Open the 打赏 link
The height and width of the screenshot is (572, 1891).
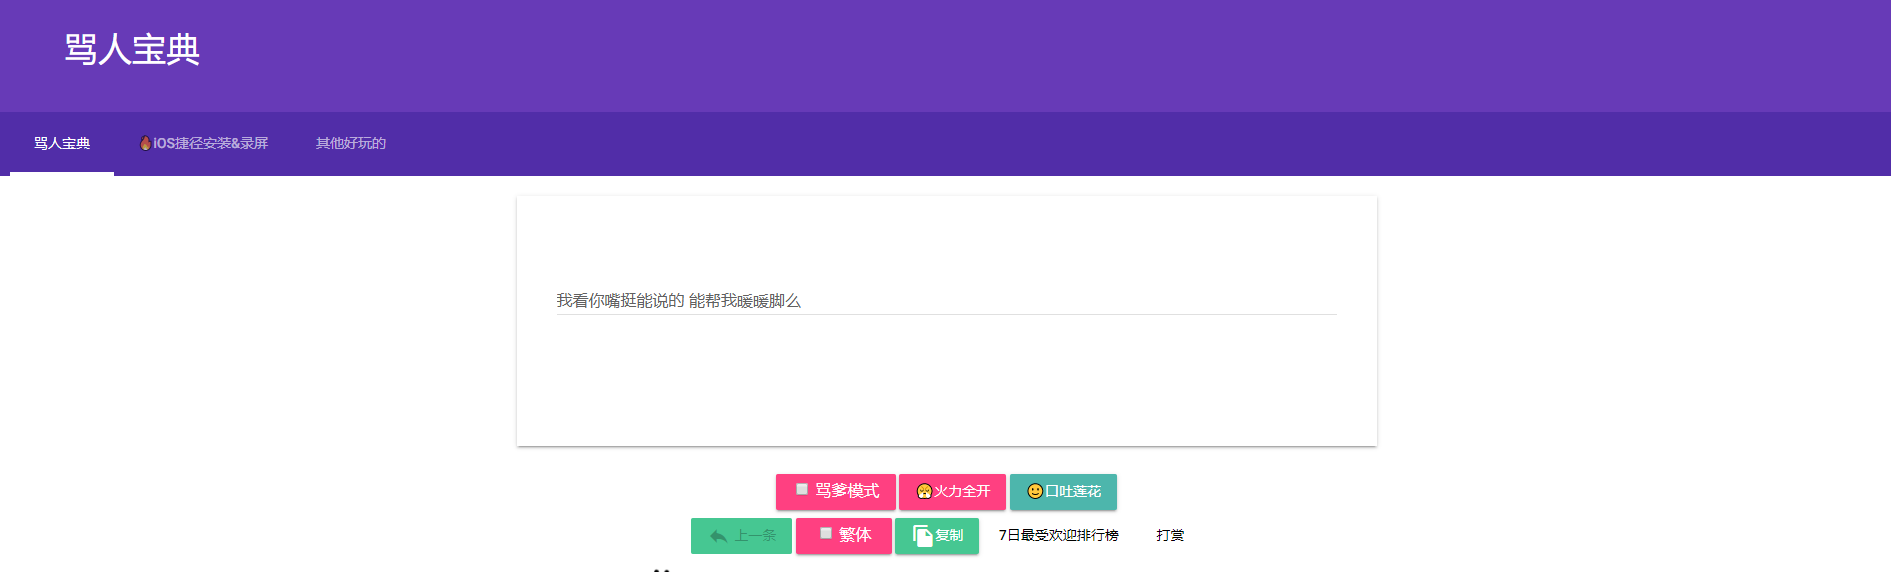click(1170, 536)
